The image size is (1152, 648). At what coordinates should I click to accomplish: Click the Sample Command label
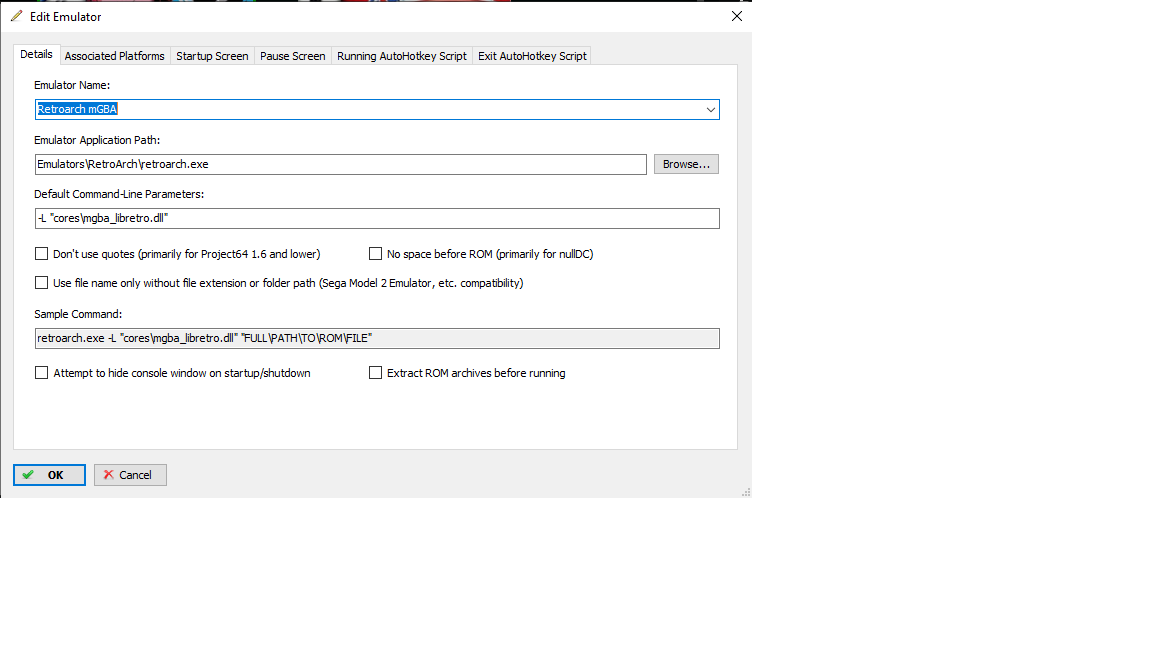[78, 314]
